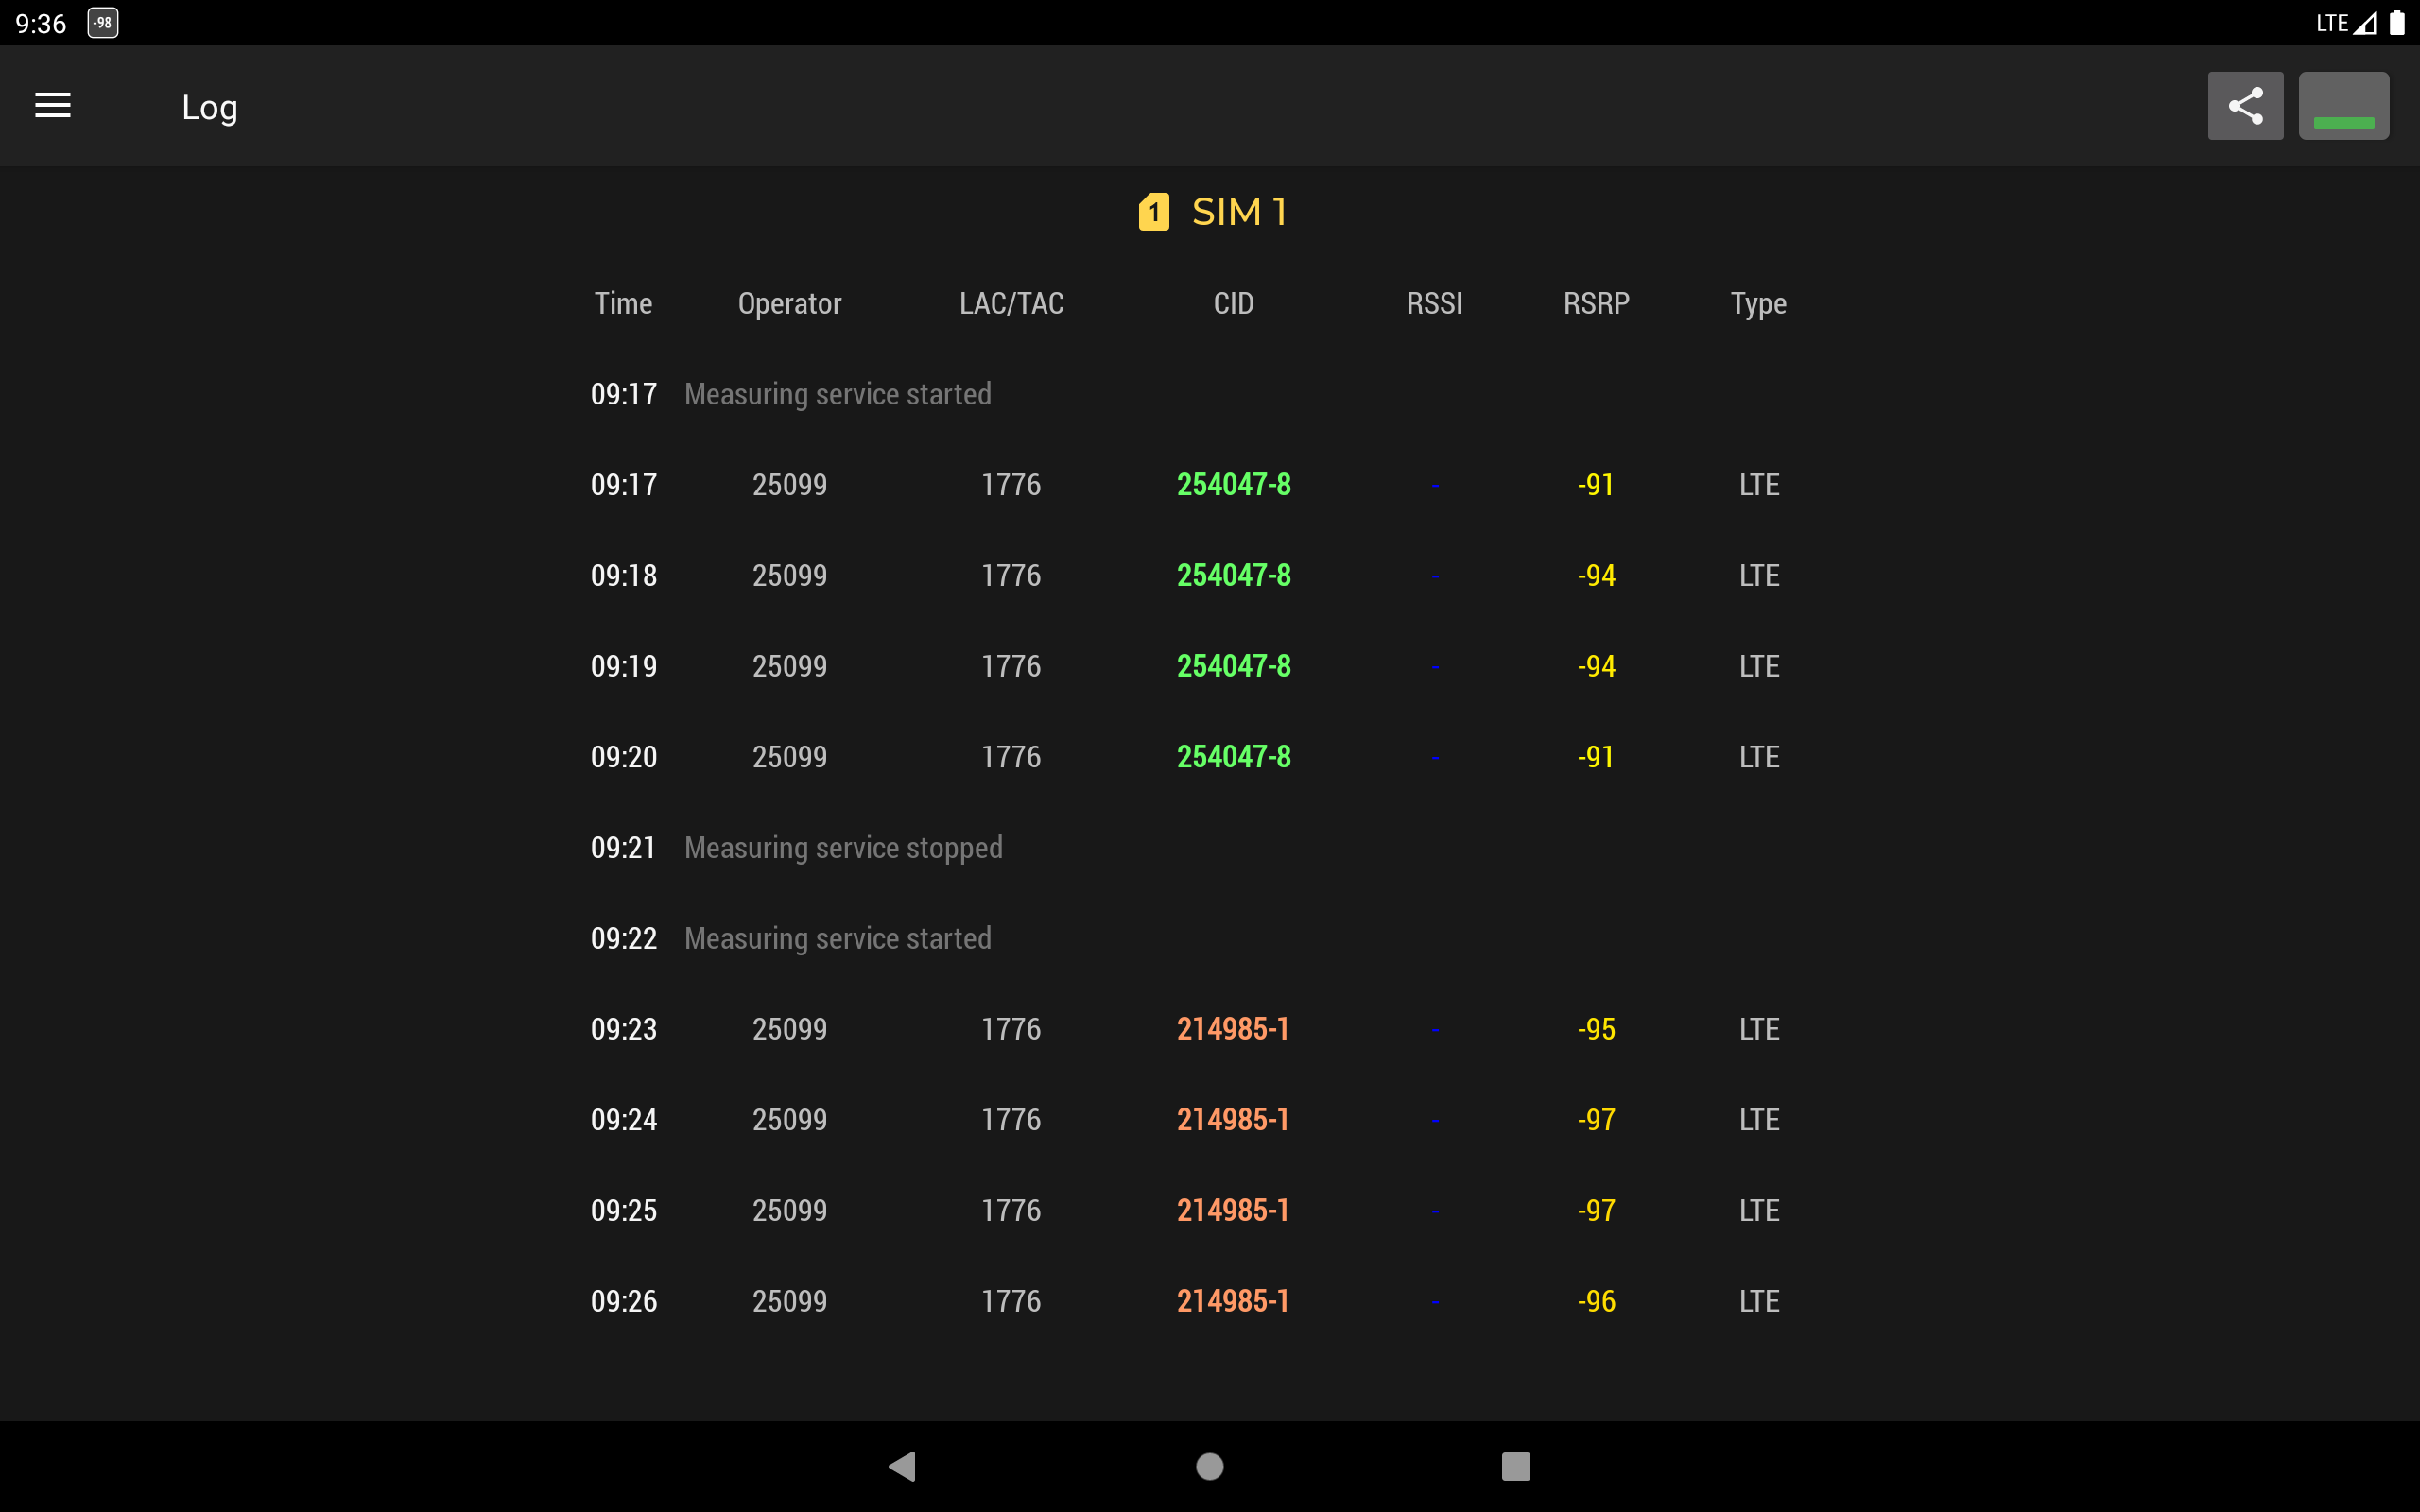Screen dimensions: 2420x1512
Task: Tap CID 254047-8 in the 09:19 row
Action: [x=1233, y=666]
